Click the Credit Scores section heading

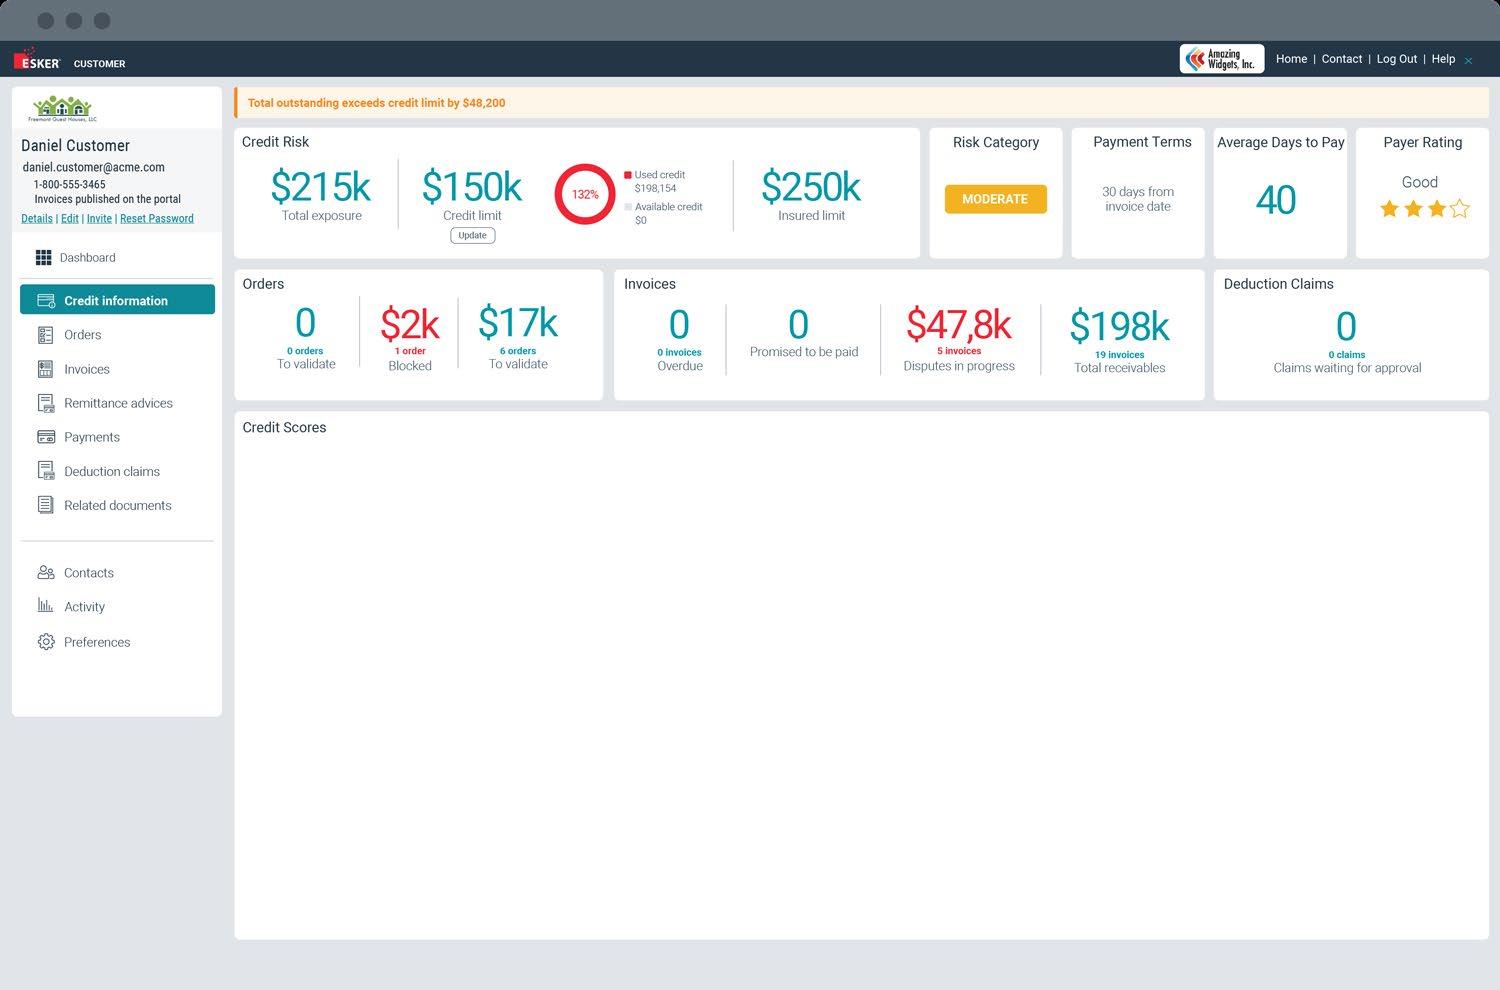tap(284, 427)
